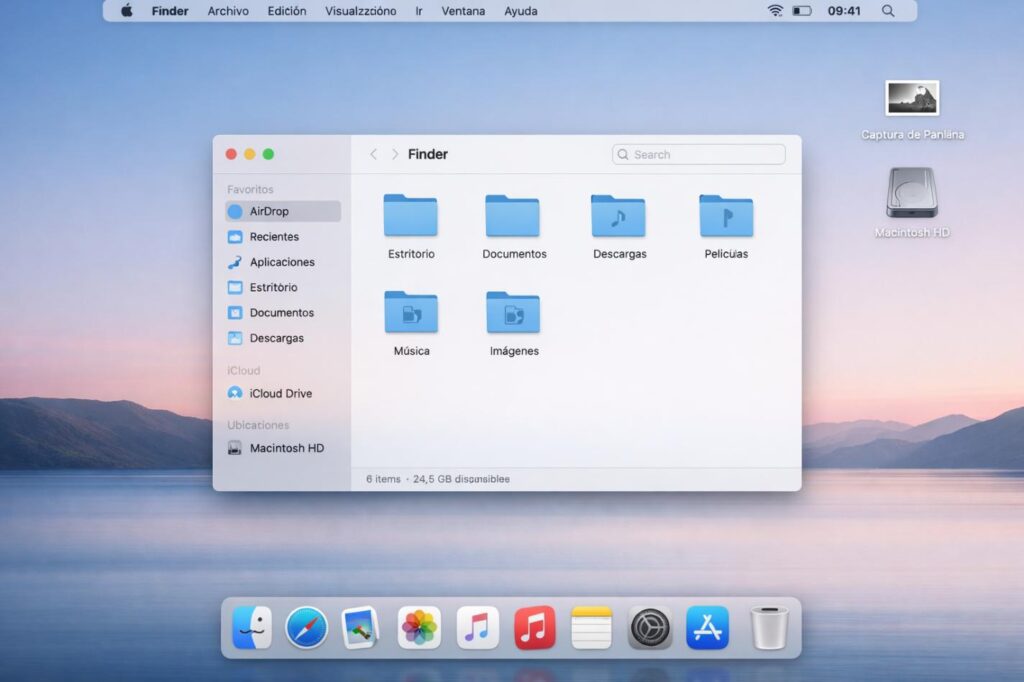Open the Apple menu

coord(127,10)
